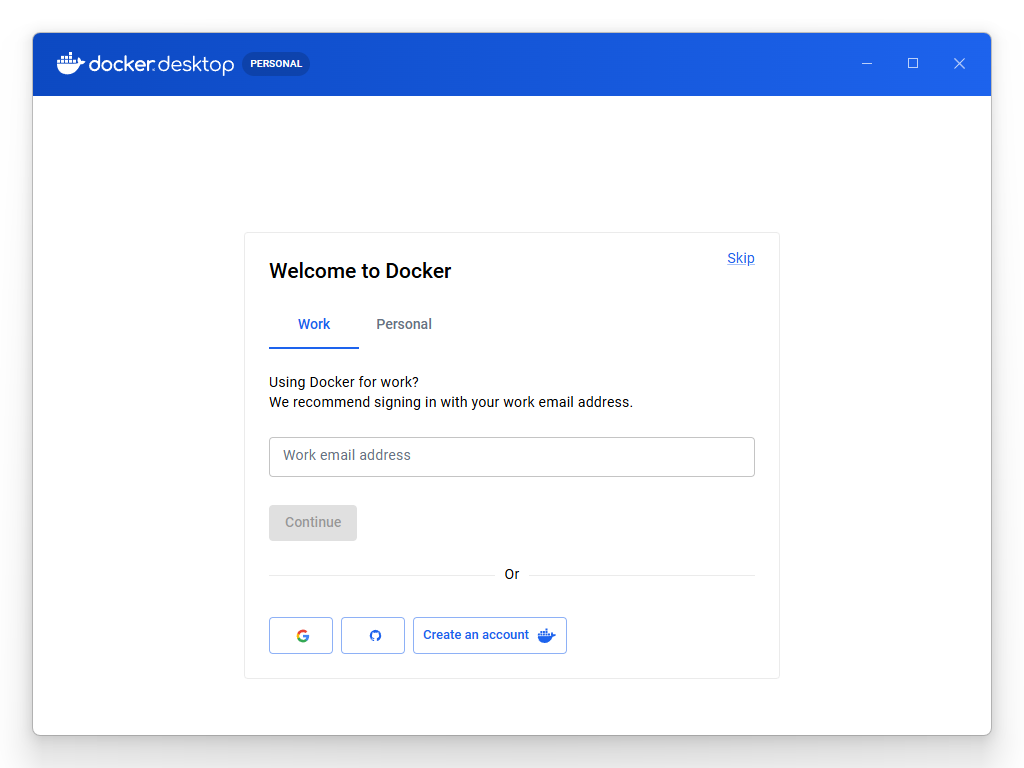Image resolution: width=1024 pixels, height=768 pixels.
Task: Click the 'We recommend signing in' sentence
Action: pyautogui.click(x=451, y=402)
